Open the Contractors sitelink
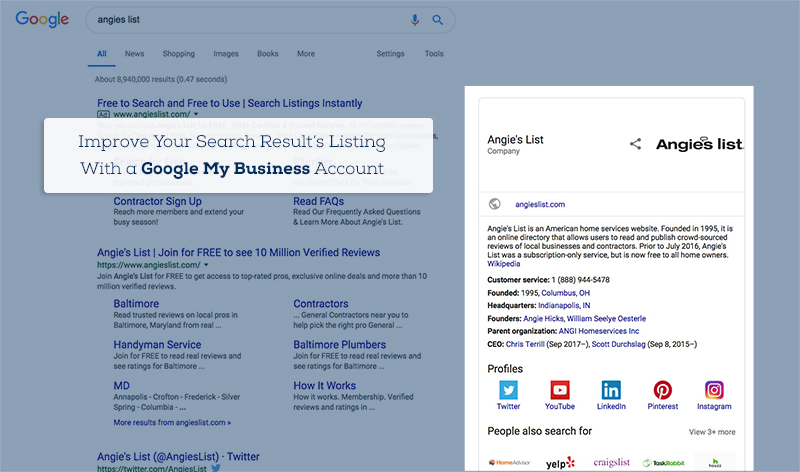 click(320, 304)
